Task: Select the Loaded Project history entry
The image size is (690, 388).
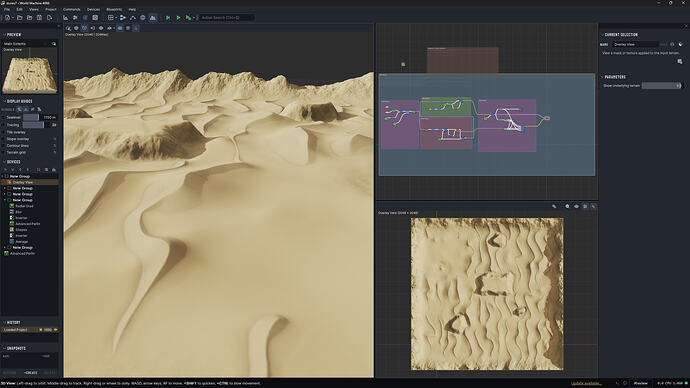Action: [30, 329]
